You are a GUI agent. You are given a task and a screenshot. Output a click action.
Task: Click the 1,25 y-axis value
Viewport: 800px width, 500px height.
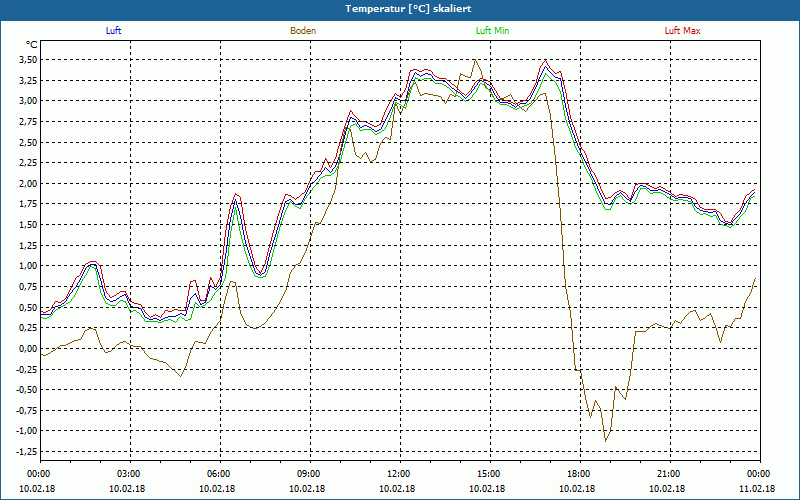27,245
